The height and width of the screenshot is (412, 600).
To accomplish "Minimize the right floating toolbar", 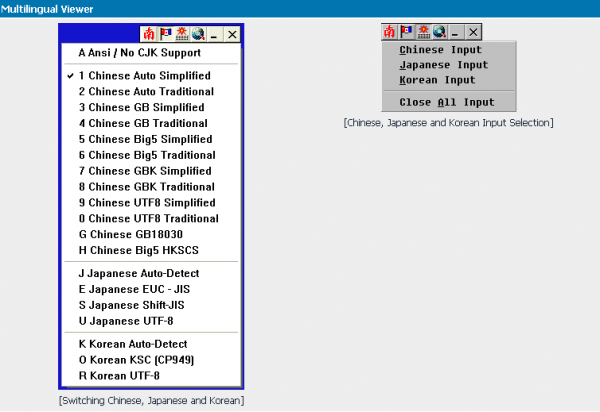I will pyautogui.click(x=456, y=32).
